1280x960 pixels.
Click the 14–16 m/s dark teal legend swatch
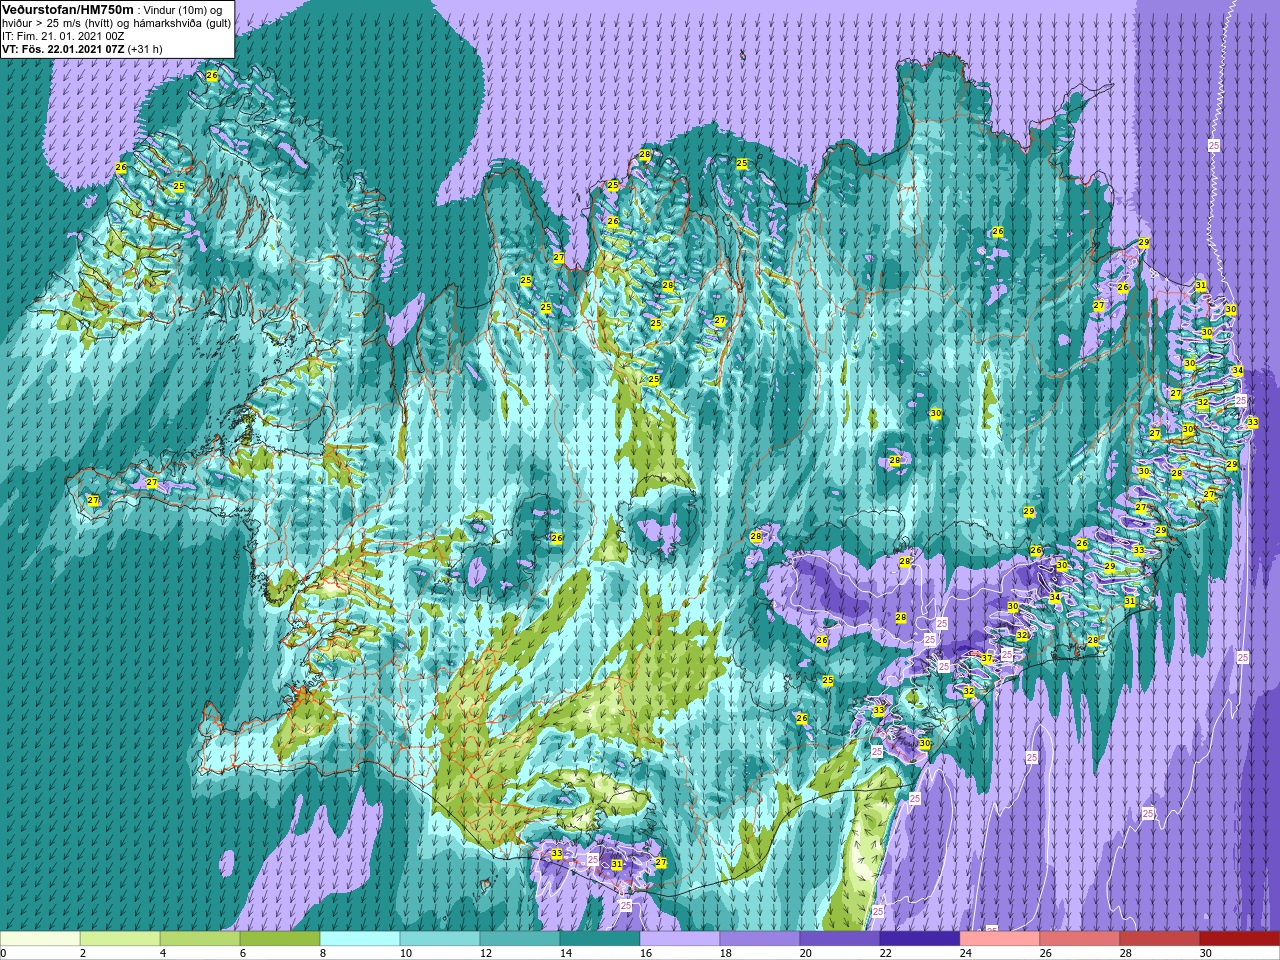coord(600,939)
